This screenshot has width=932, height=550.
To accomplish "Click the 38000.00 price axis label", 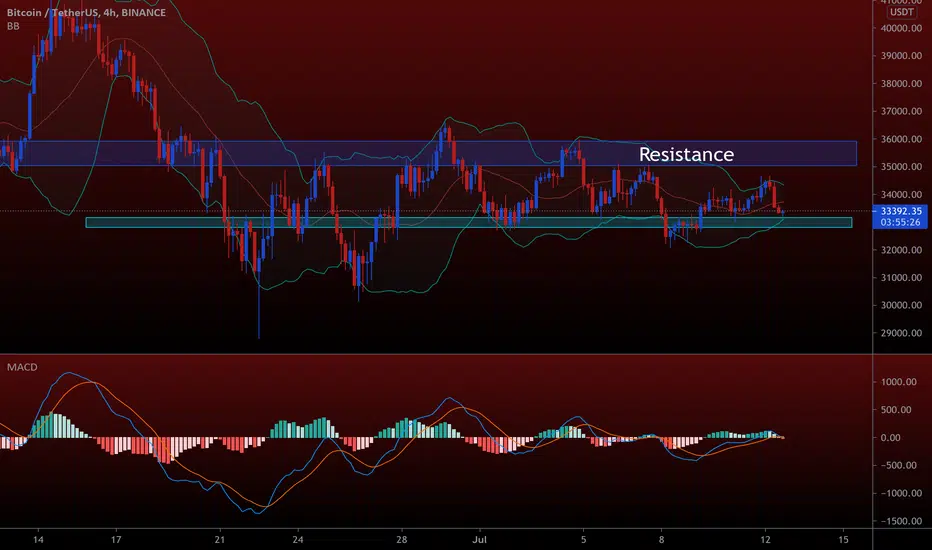I will (901, 84).
